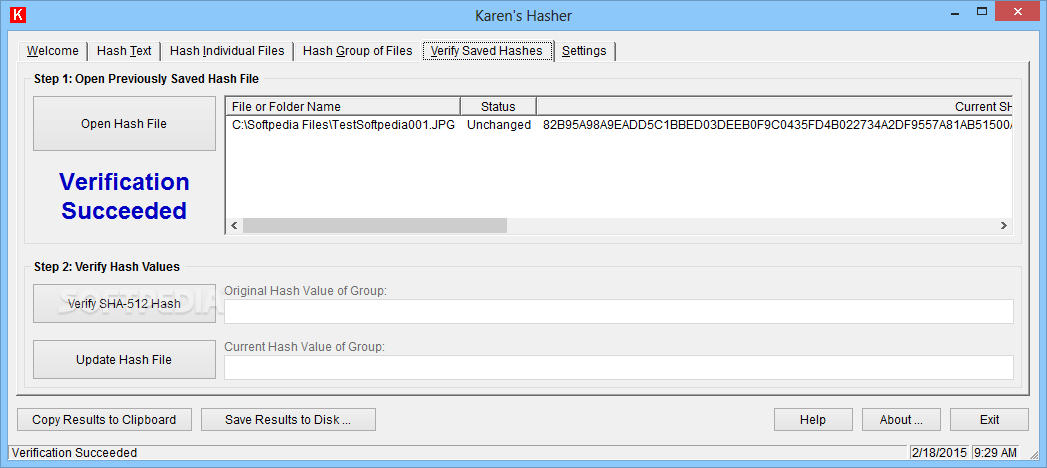Copy Results to Clipboard
1047x468 pixels.
(104, 420)
